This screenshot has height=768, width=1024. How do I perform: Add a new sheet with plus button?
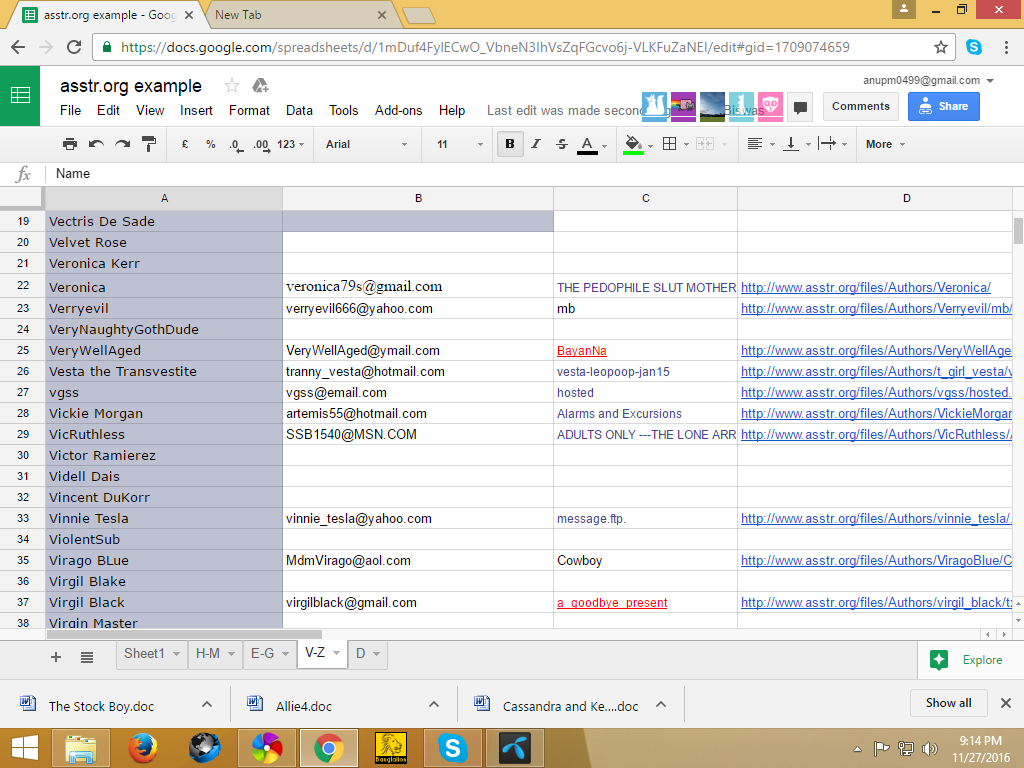56,657
